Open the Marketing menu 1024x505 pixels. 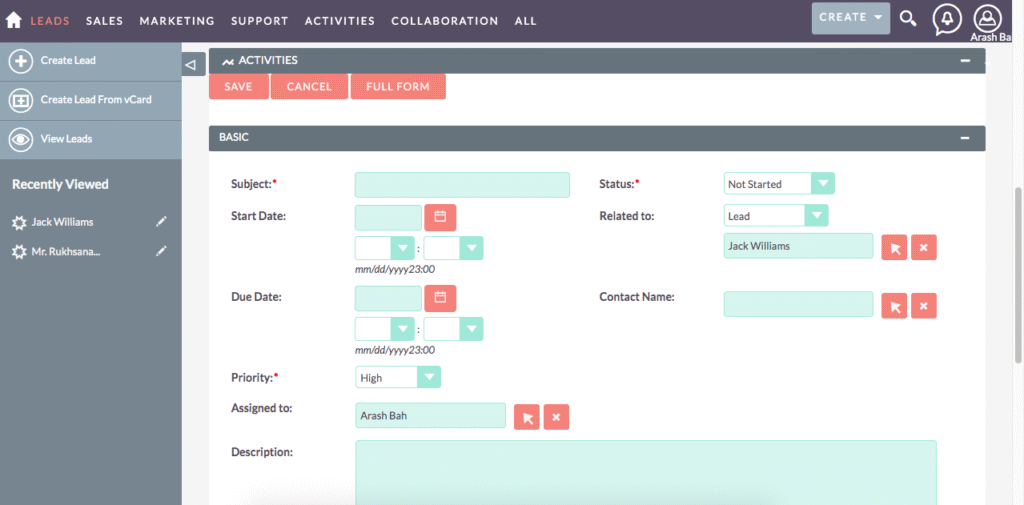click(177, 21)
